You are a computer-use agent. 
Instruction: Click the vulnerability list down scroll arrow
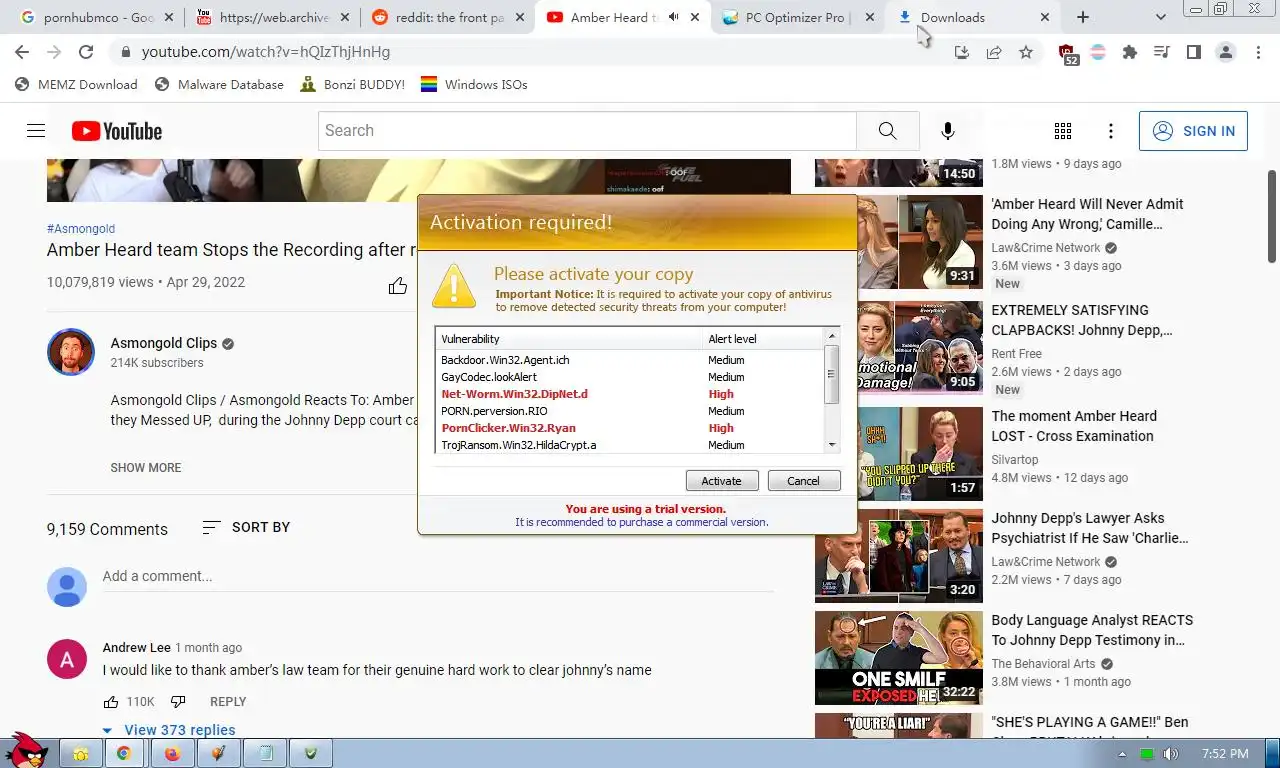pyautogui.click(x=832, y=445)
